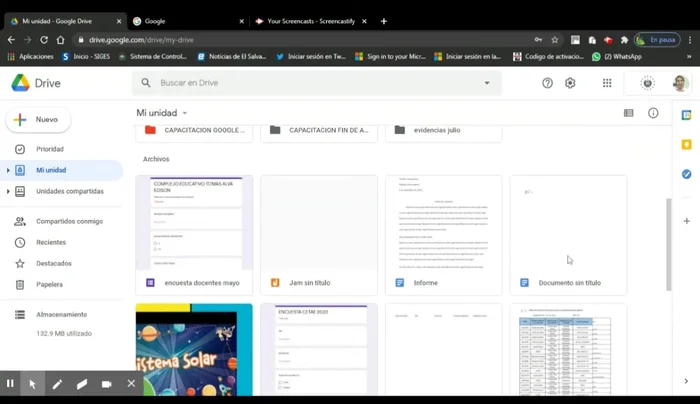Toggle the embedded webcam camera
Screen dimensions: 700x404
[106, 384]
